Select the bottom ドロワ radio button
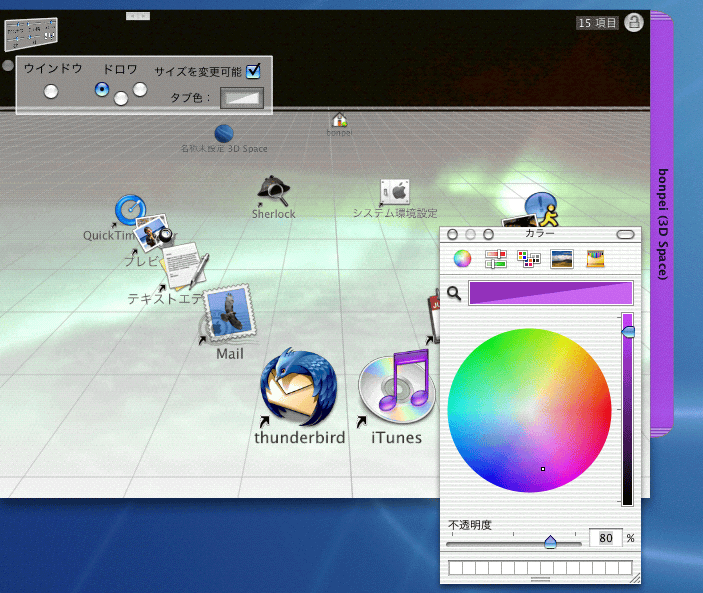Viewport: 703px width, 593px height. [121, 98]
